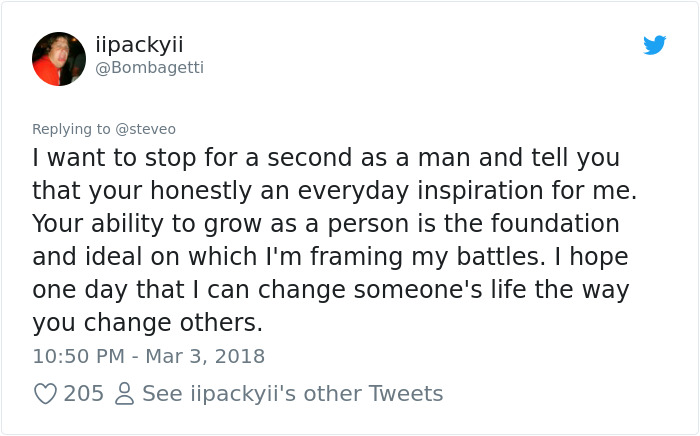This screenshot has width=700, height=436.
Task: Visit the @Bombagetti handle
Action: [150, 67]
